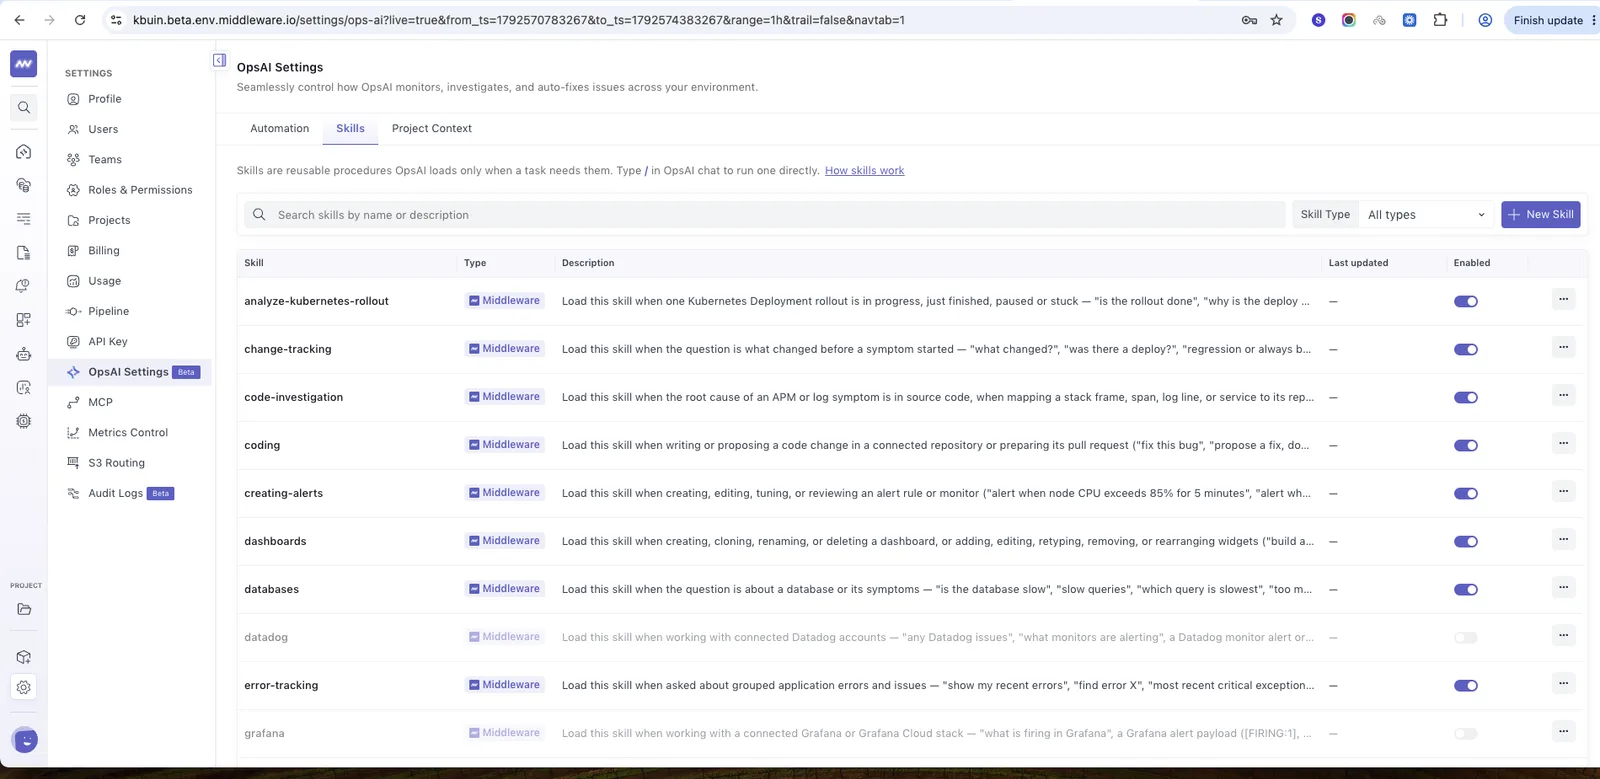Toggle off the coding skill
Screen dimensions: 1600x779
(x=1466, y=445)
